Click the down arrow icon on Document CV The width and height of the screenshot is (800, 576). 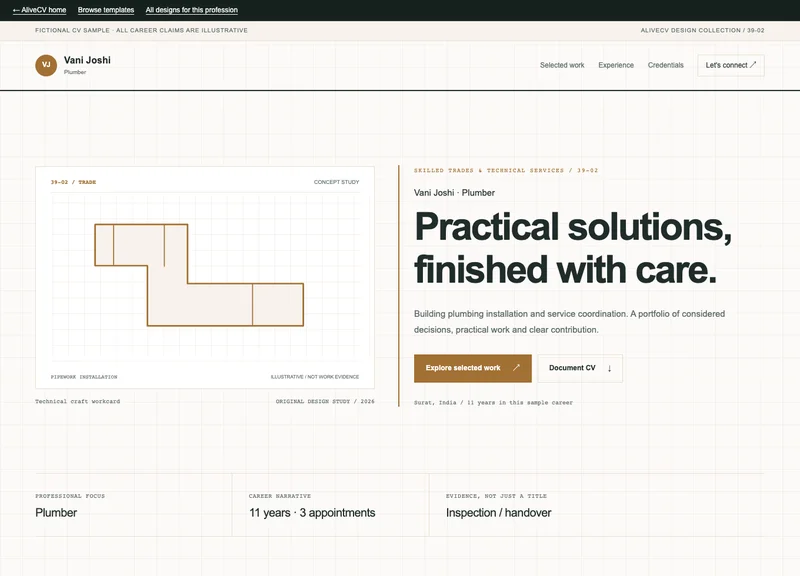pos(609,368)
